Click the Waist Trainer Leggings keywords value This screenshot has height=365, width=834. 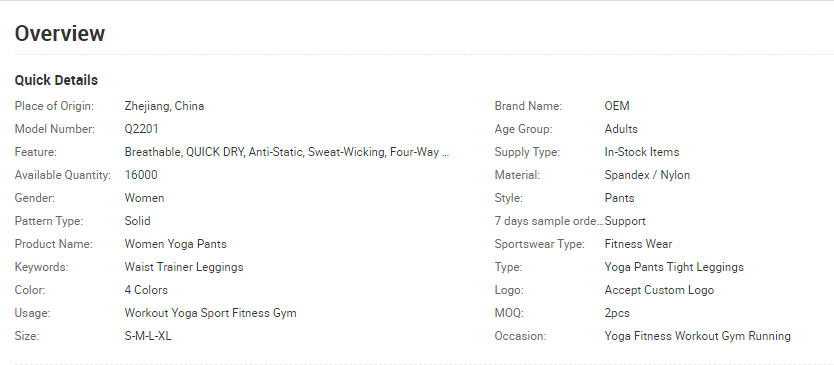tap(184, 267)
